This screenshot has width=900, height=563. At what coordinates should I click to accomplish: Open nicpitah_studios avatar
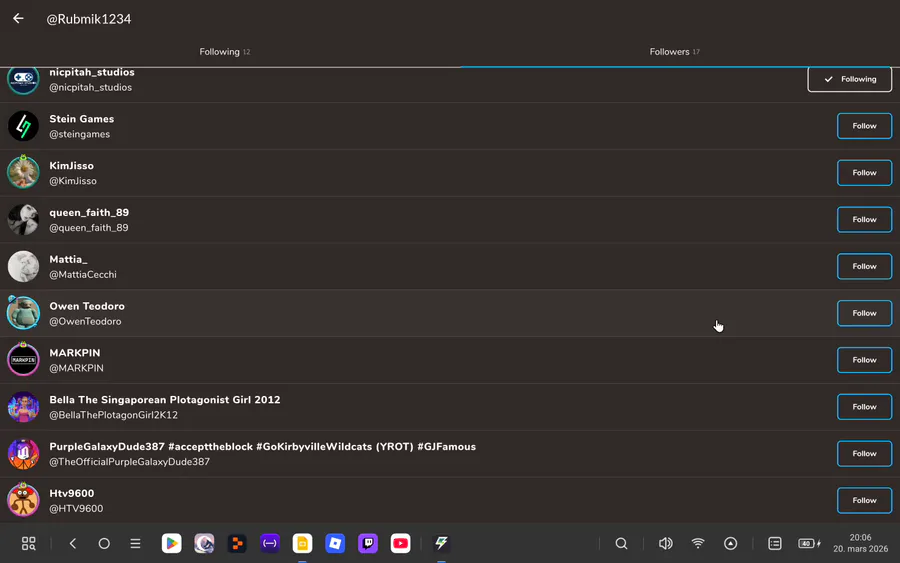[23, 79]
